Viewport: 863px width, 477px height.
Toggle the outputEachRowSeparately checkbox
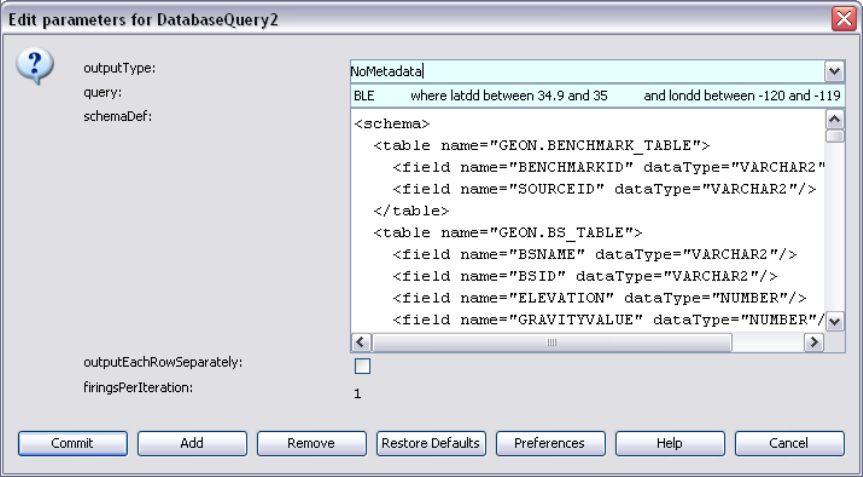(363, 366)
